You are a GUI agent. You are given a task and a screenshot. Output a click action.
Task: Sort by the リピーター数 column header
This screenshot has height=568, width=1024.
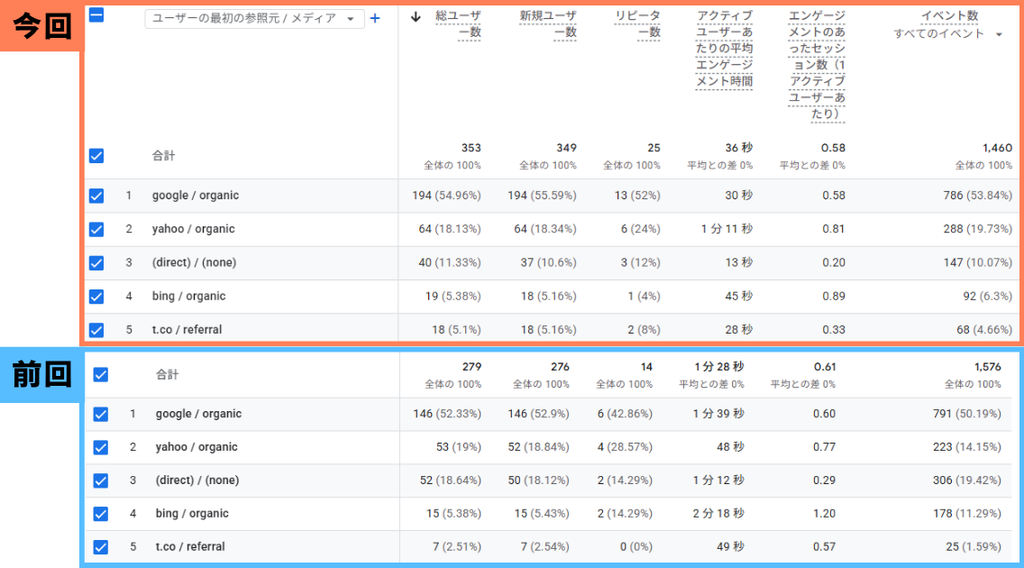click(637, 24)
